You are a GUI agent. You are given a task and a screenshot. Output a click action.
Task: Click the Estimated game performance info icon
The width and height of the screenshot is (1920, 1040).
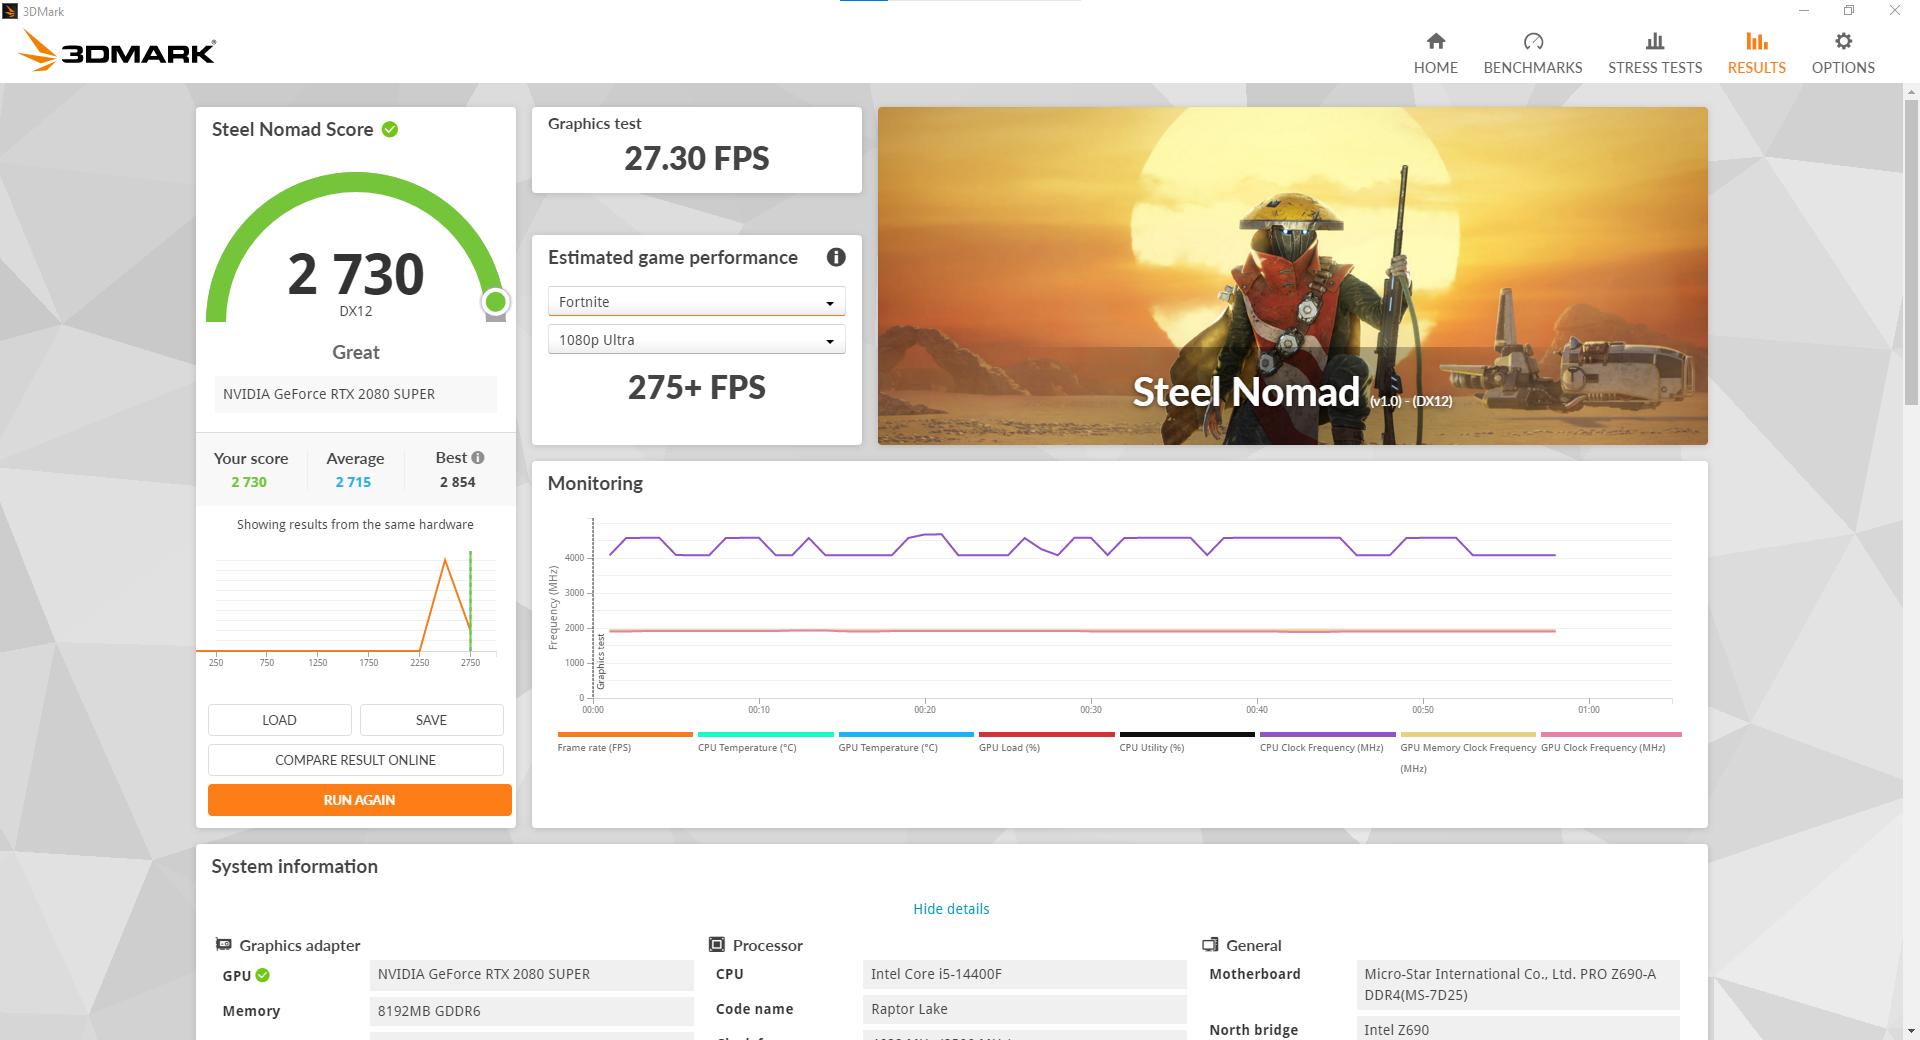click(836, 257)
